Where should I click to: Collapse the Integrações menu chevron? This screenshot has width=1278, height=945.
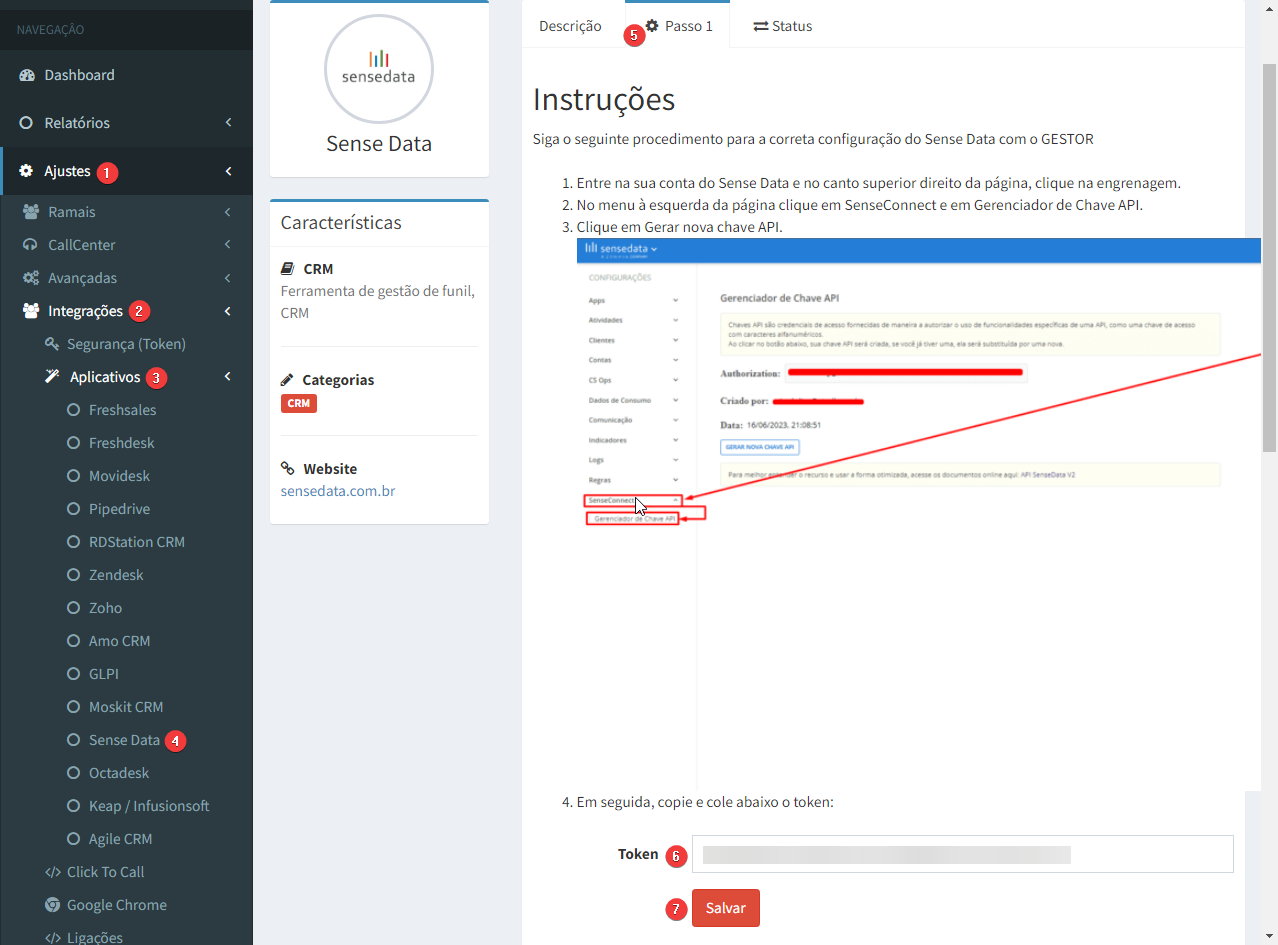(x=228, y=311)
